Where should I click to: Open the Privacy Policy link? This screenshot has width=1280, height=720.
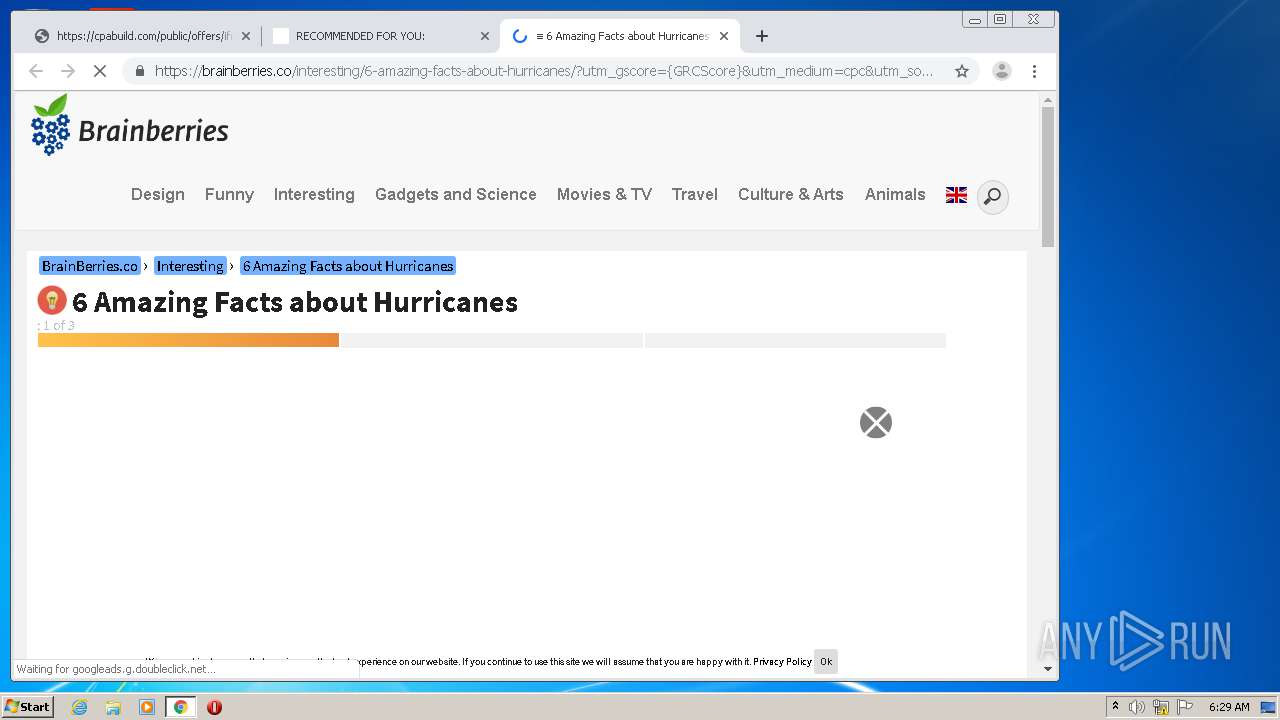[x=782, y=662]
